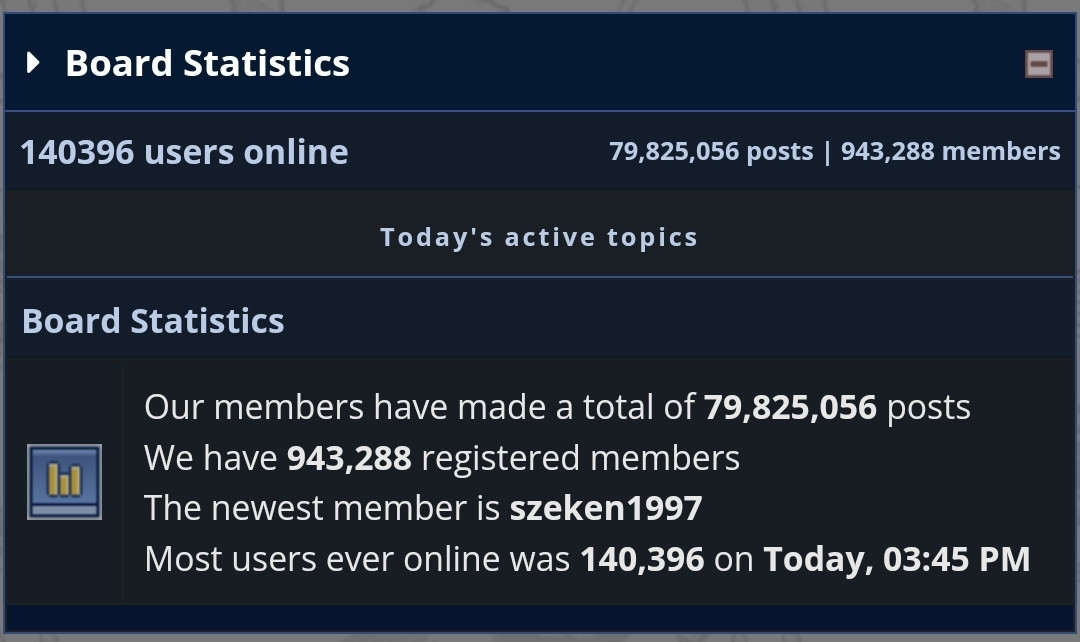This screenshot has width=1080, height=642.
Task: Click the triangle arrow beside Board Statistics title
Action: pos(32,63)
